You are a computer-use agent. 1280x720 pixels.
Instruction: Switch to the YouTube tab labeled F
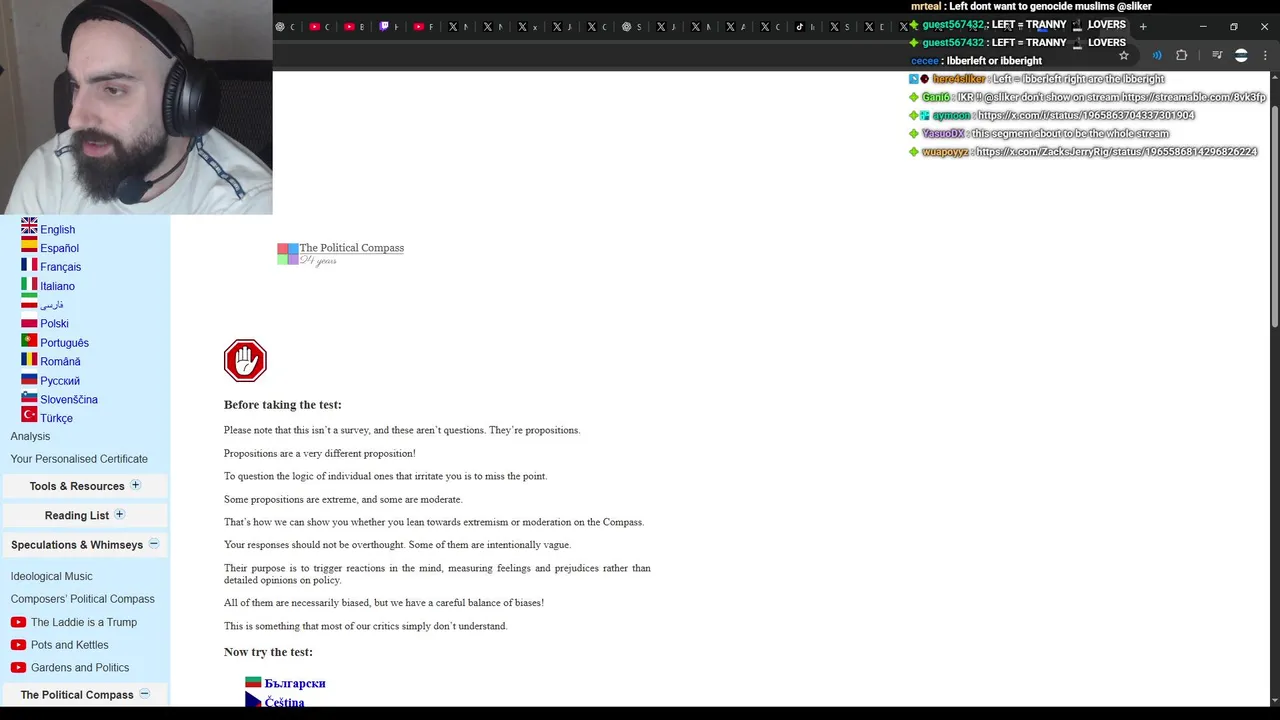pyautogui.click(x=423, y=27)
